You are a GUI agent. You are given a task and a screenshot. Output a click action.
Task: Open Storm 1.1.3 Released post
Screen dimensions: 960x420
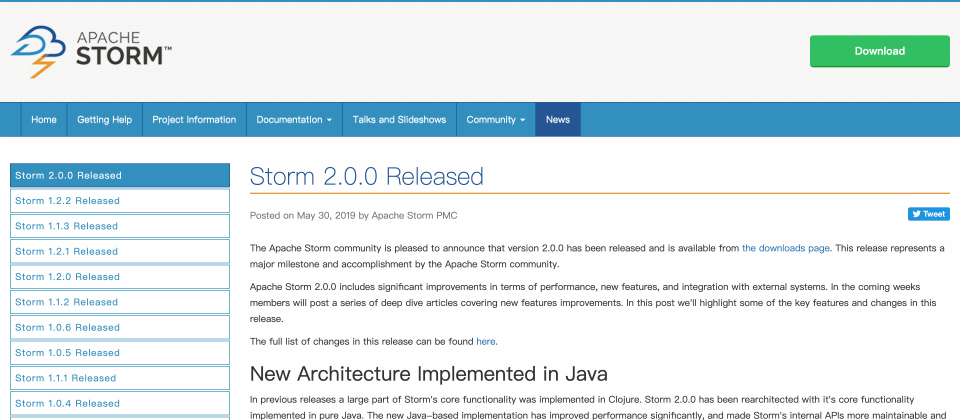(120, 226)
